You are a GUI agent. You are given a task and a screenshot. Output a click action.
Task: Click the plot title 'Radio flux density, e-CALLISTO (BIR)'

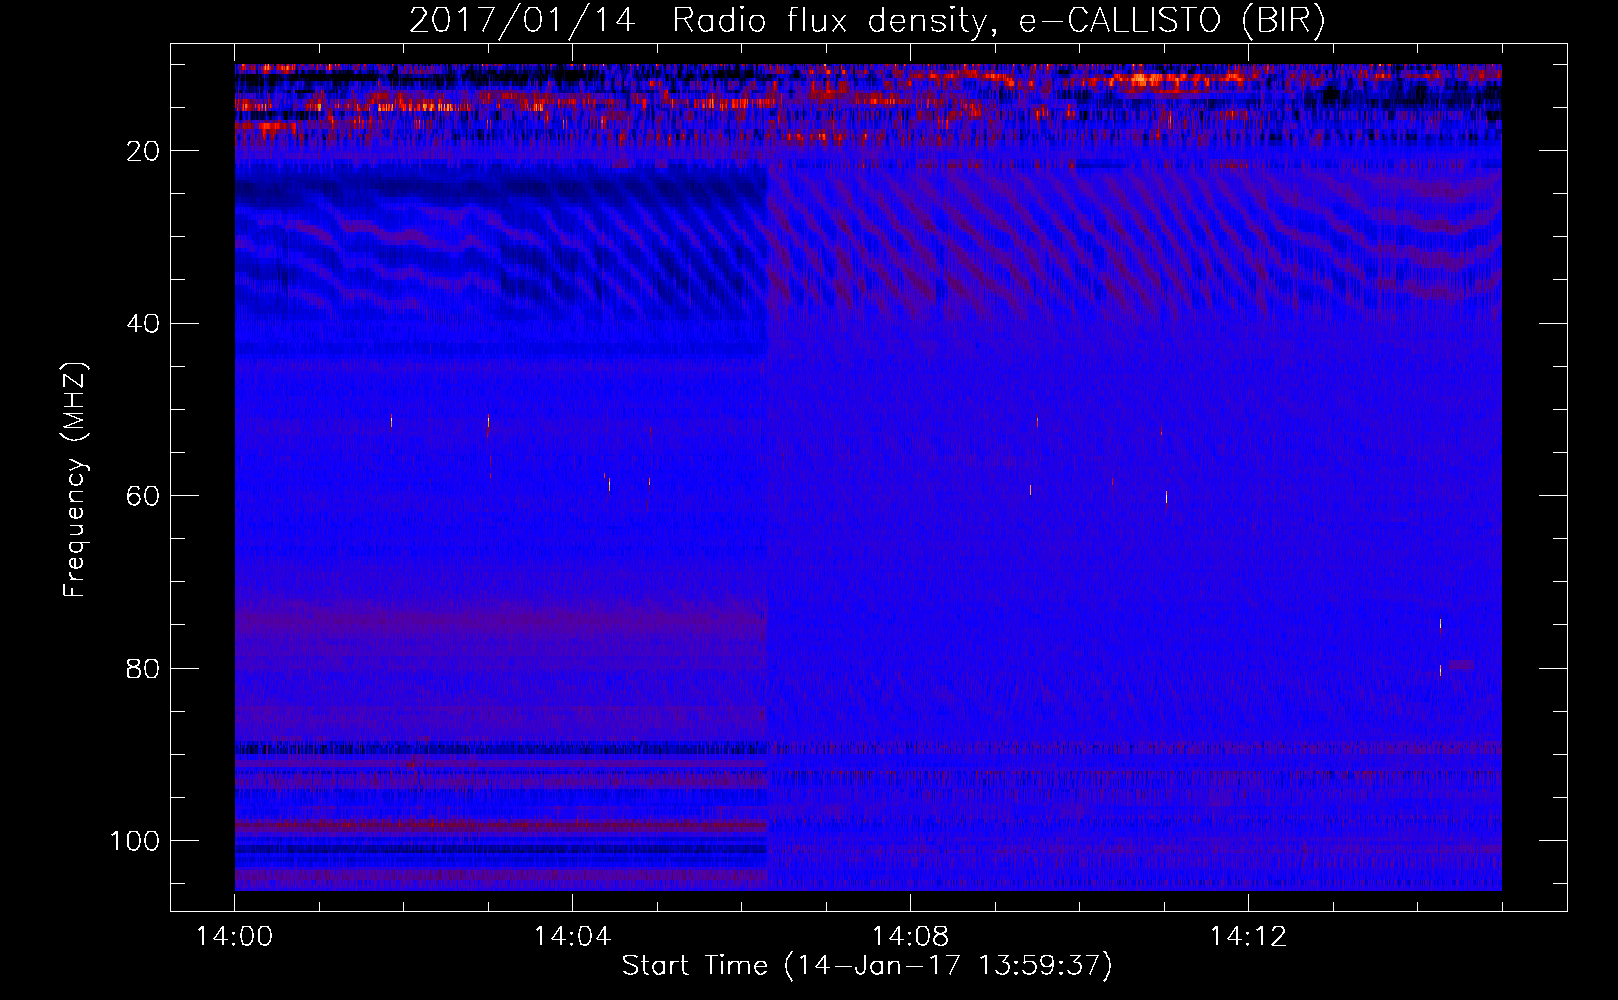998,21
